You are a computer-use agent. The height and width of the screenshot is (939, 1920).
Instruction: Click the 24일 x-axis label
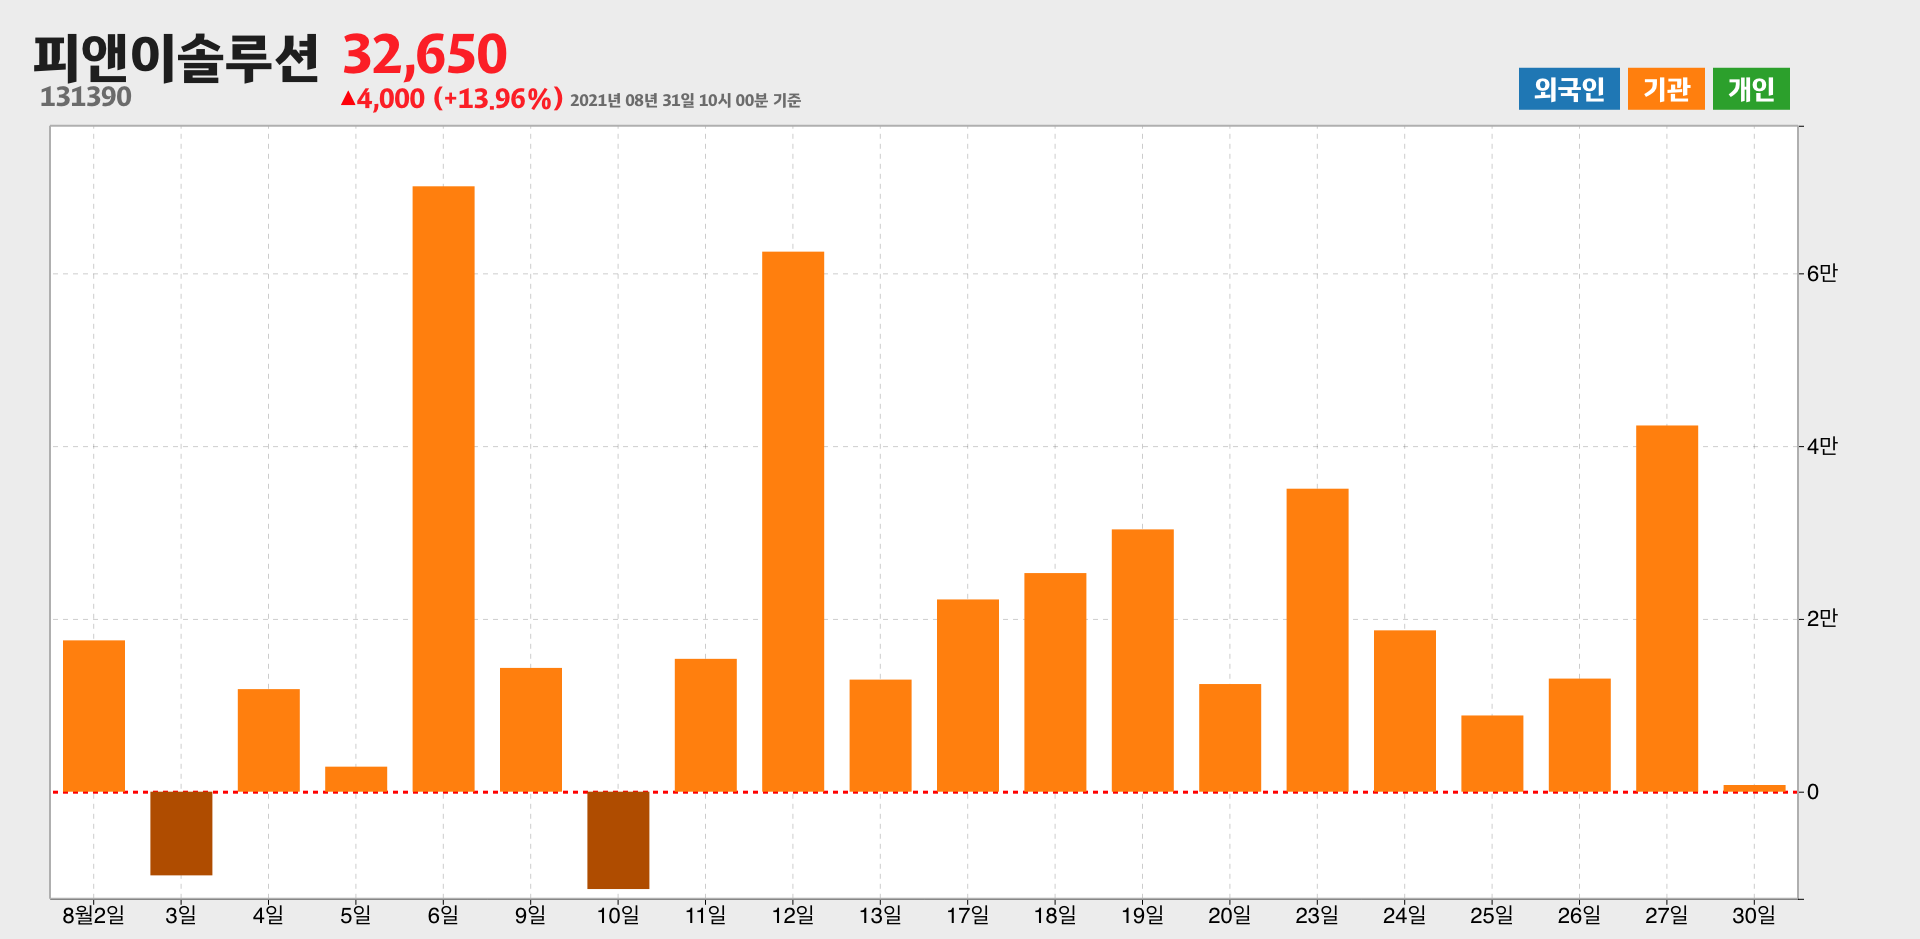pyautogui.click(x=1405, y=915)
